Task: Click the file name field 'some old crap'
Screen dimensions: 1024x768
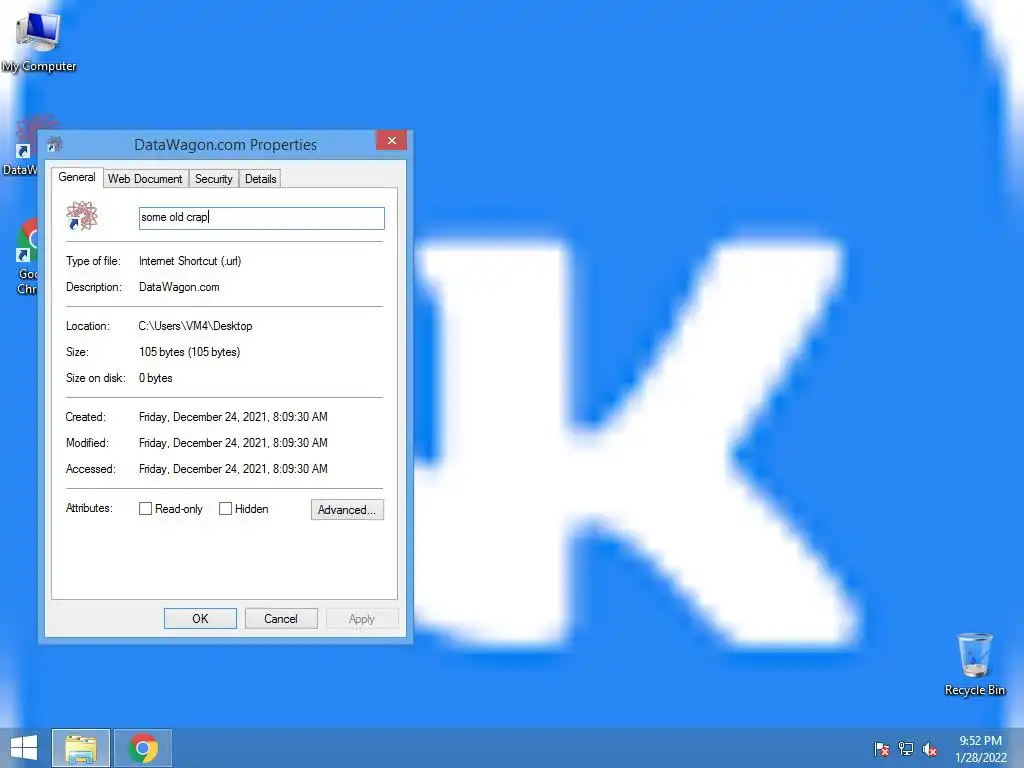Action: 261,218
